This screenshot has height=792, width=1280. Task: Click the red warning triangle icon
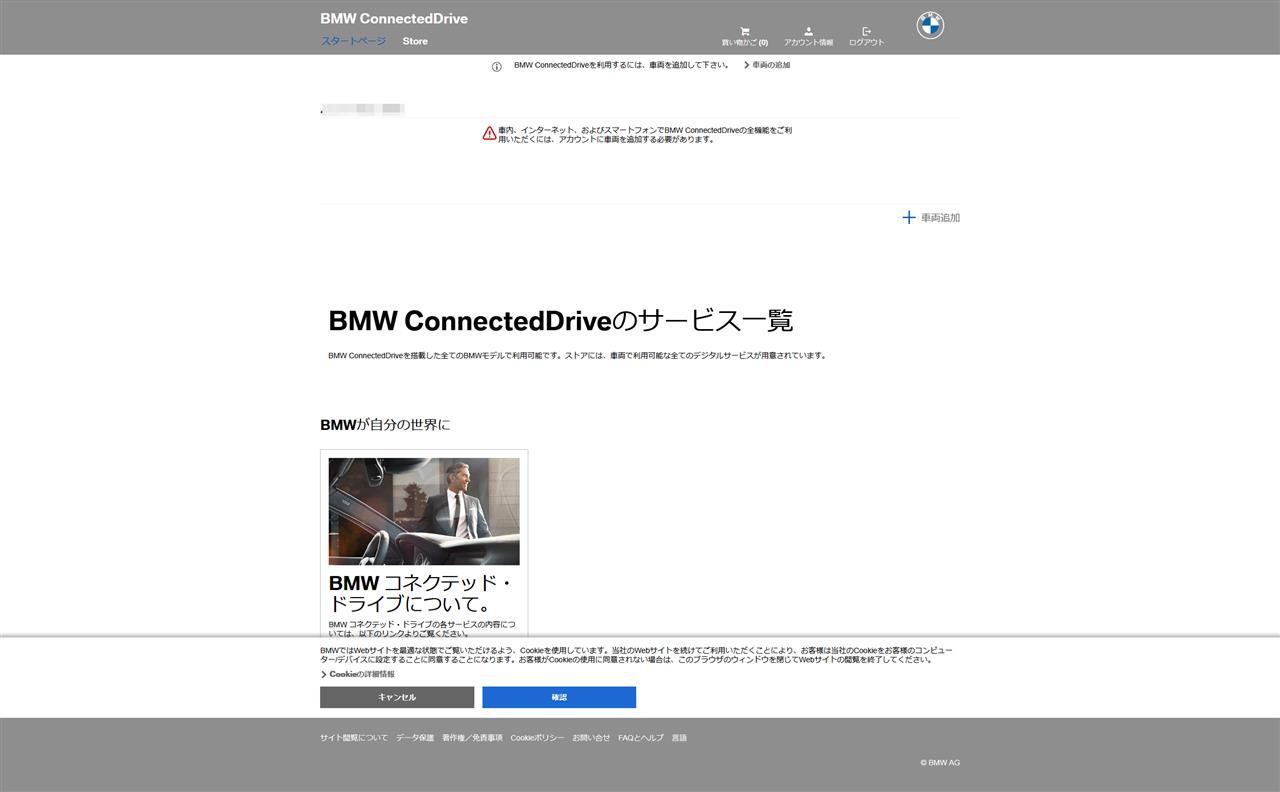(489, 133)
